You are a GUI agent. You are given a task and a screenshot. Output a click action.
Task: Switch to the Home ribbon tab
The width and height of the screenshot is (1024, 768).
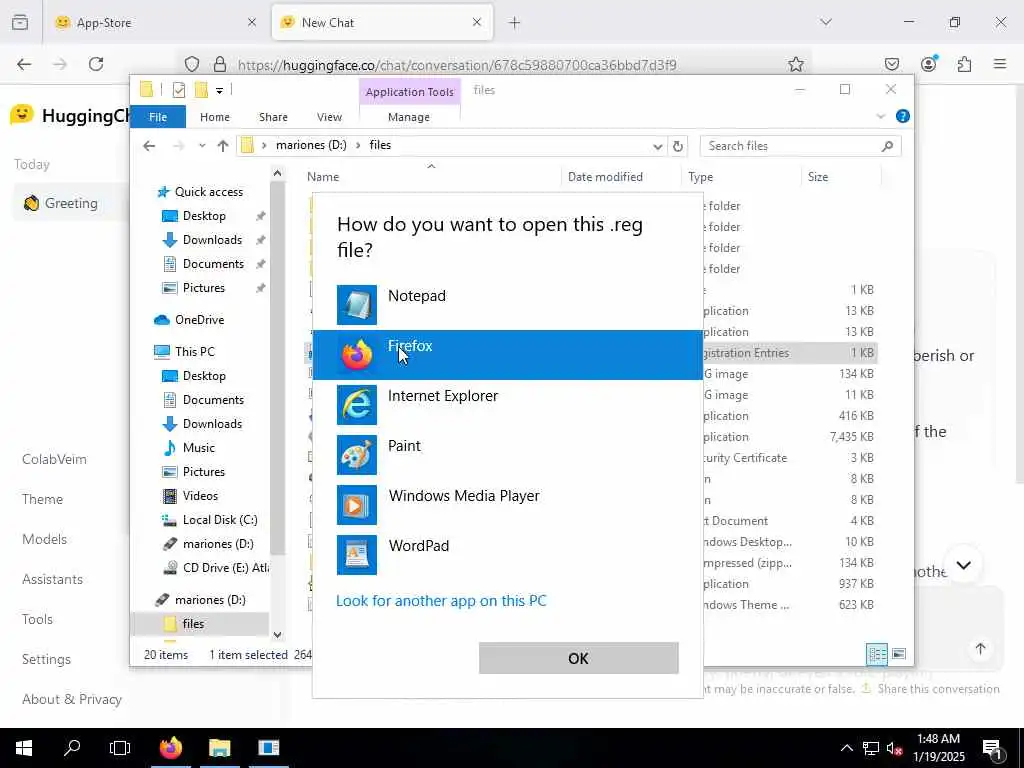click(x=215, y=117)
